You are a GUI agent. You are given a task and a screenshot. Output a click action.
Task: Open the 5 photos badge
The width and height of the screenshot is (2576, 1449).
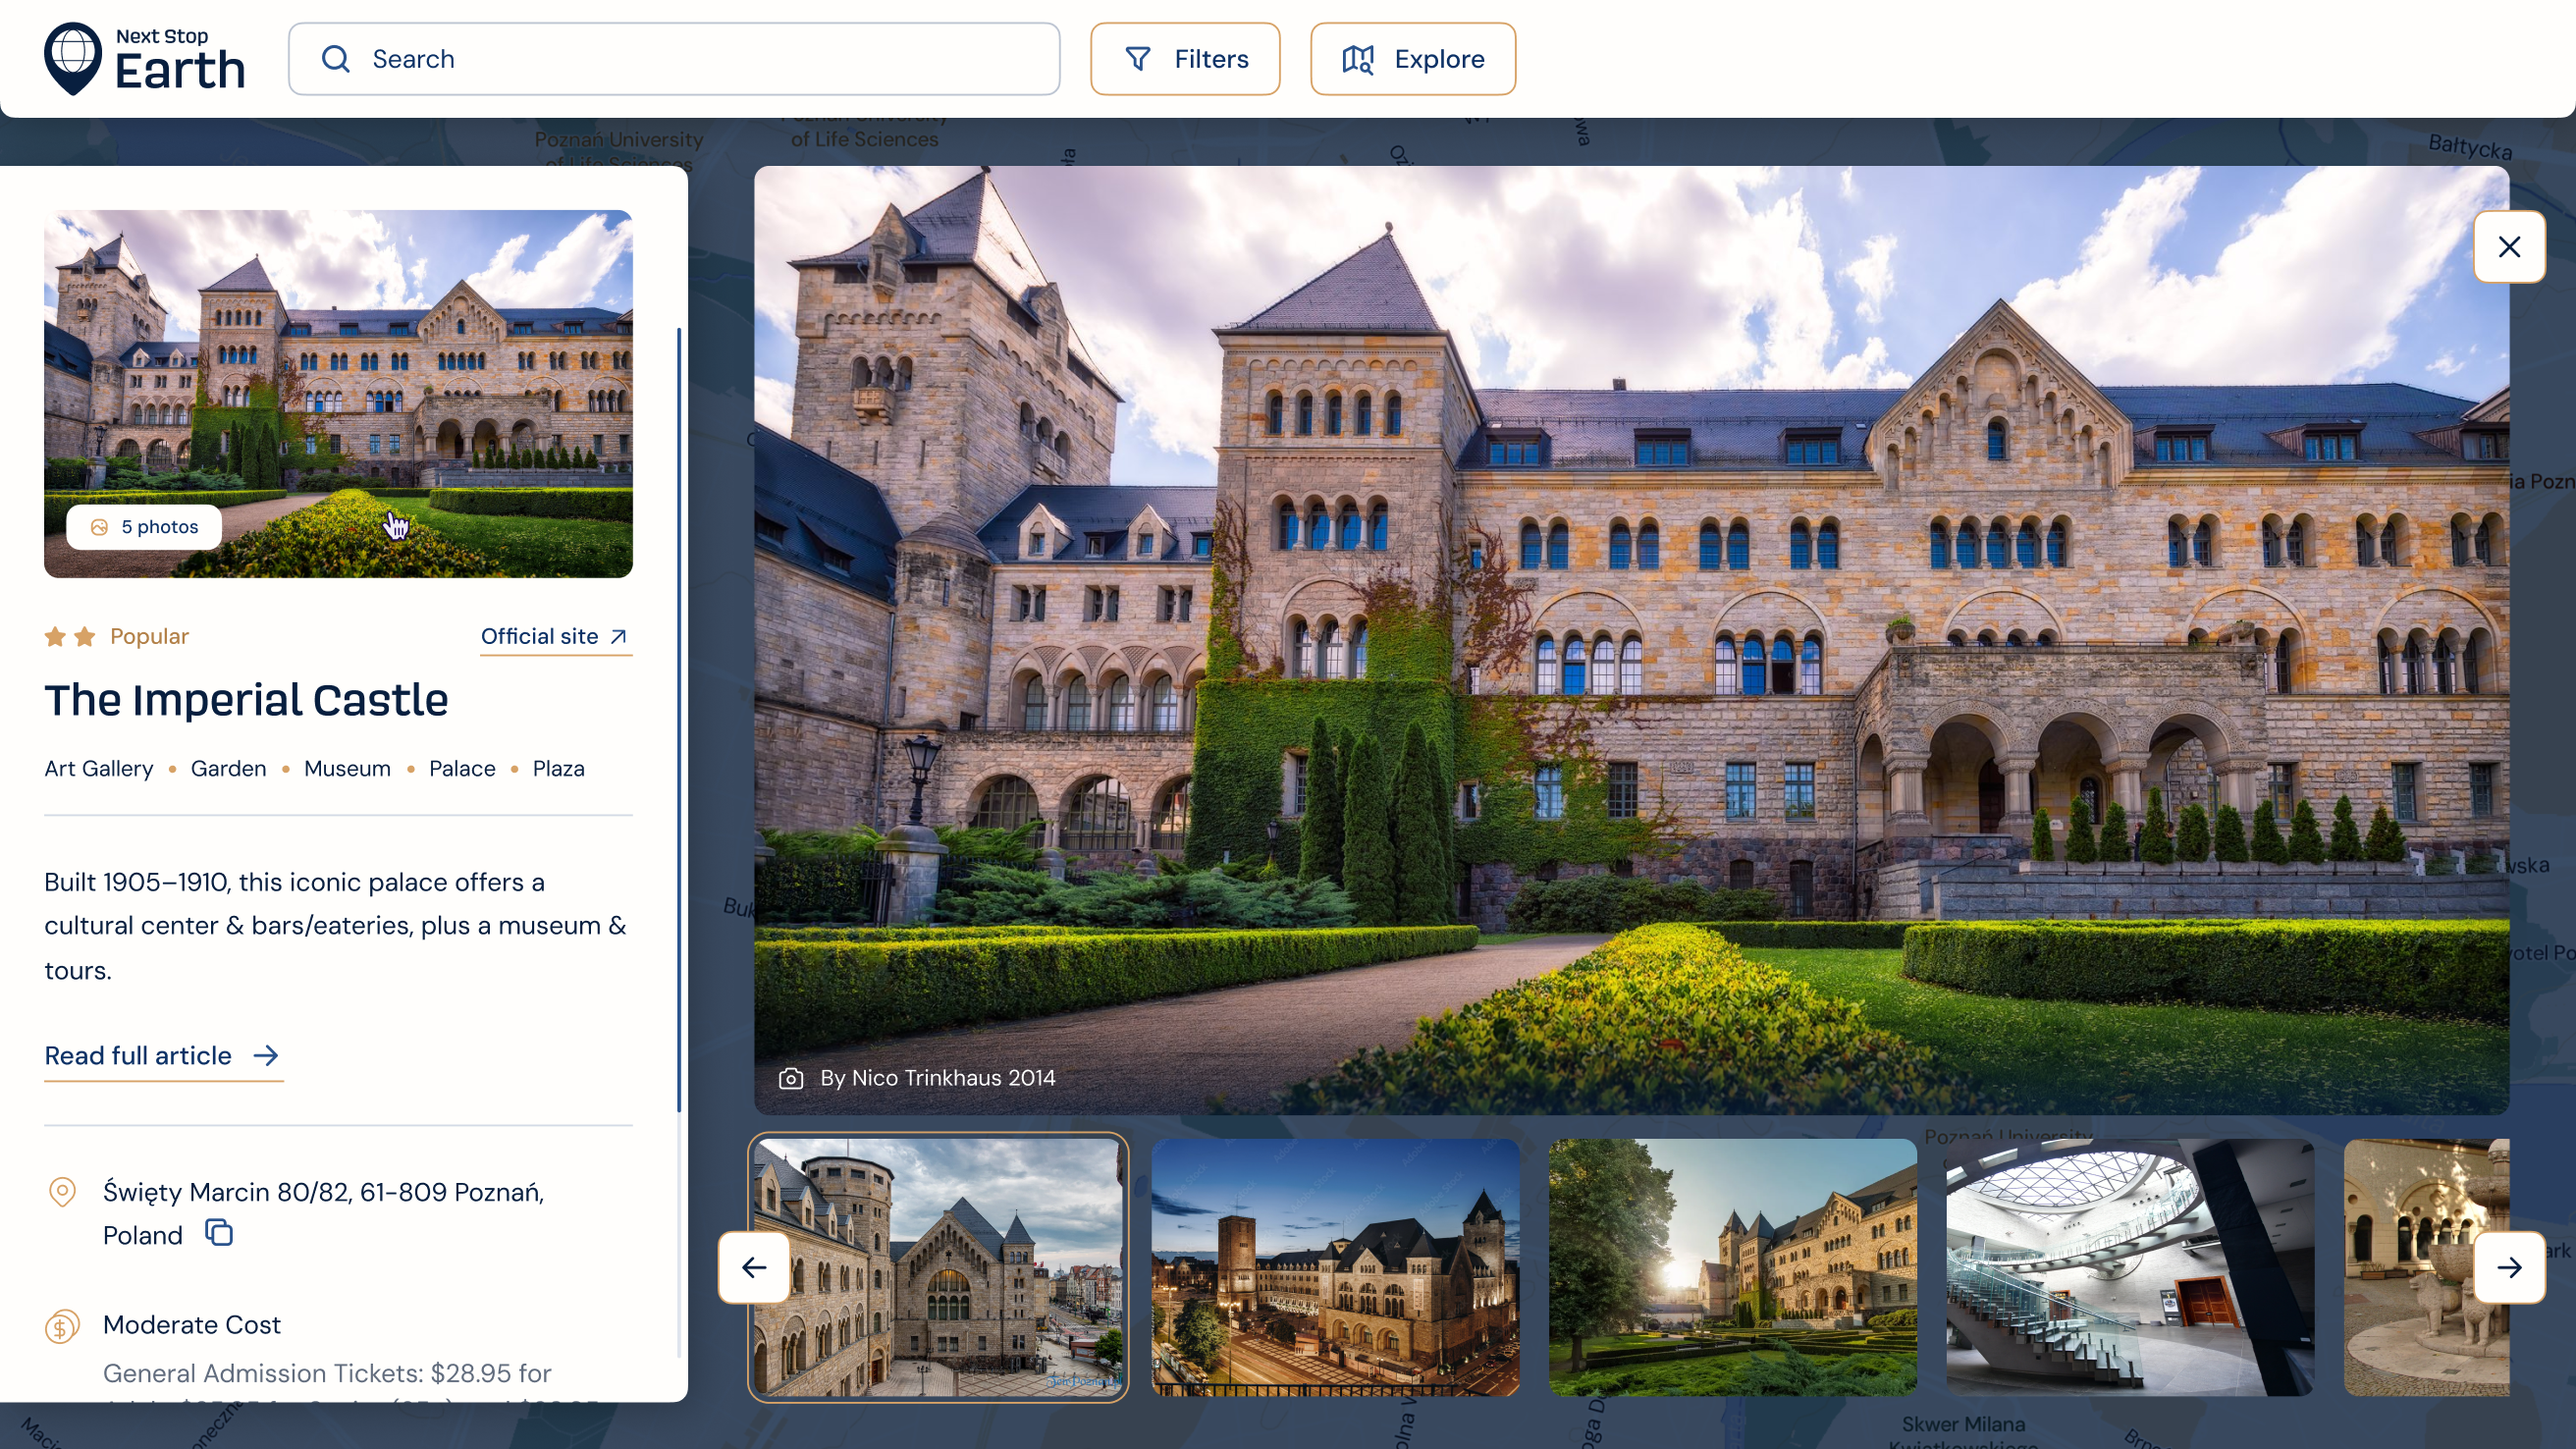(x=144, y=527)
